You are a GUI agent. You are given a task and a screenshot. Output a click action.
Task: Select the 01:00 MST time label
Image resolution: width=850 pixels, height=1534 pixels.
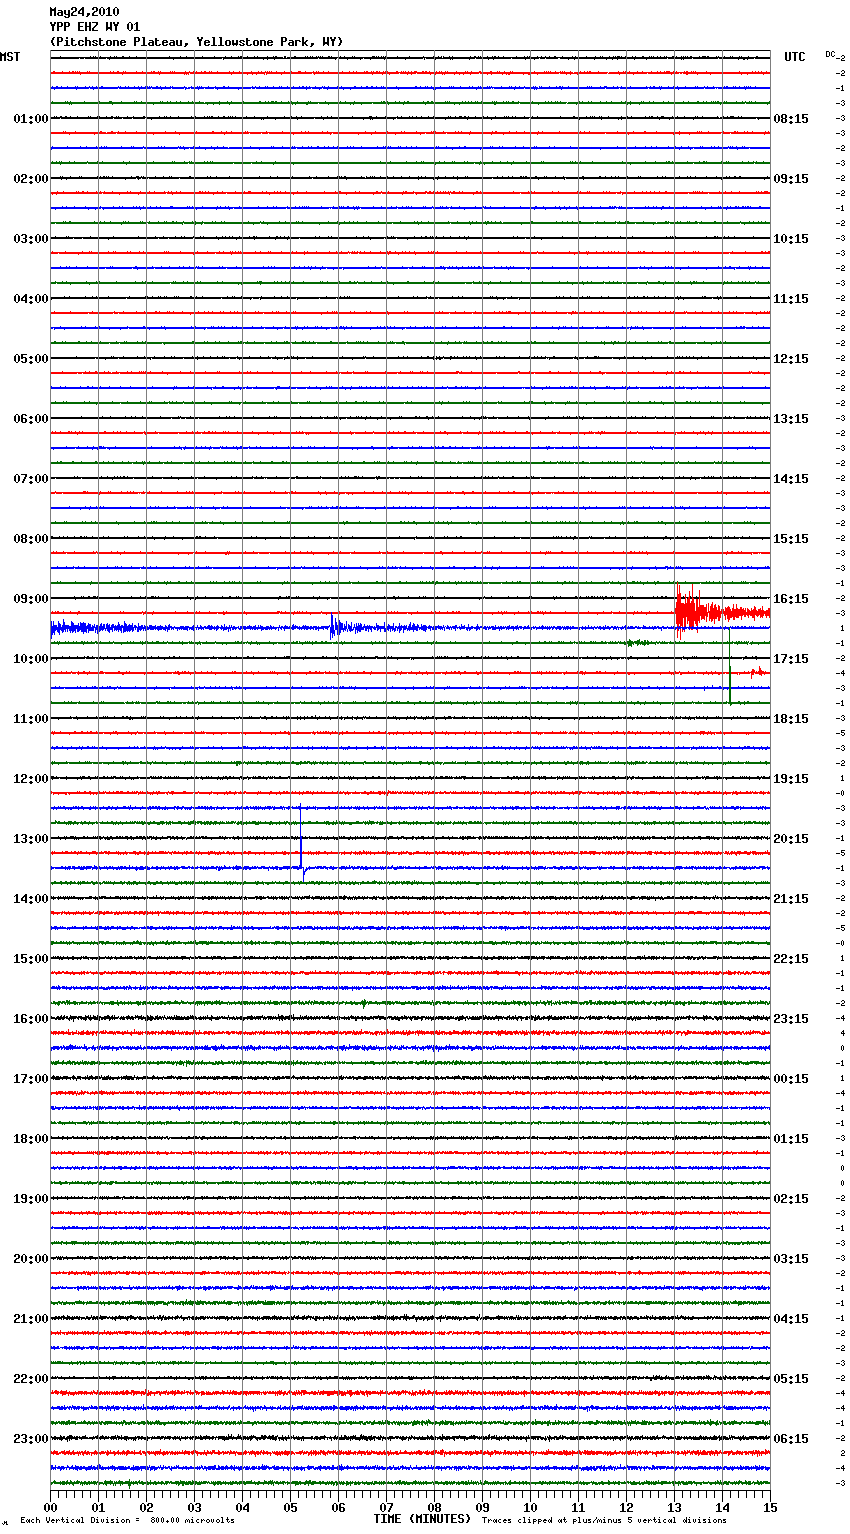31,119
